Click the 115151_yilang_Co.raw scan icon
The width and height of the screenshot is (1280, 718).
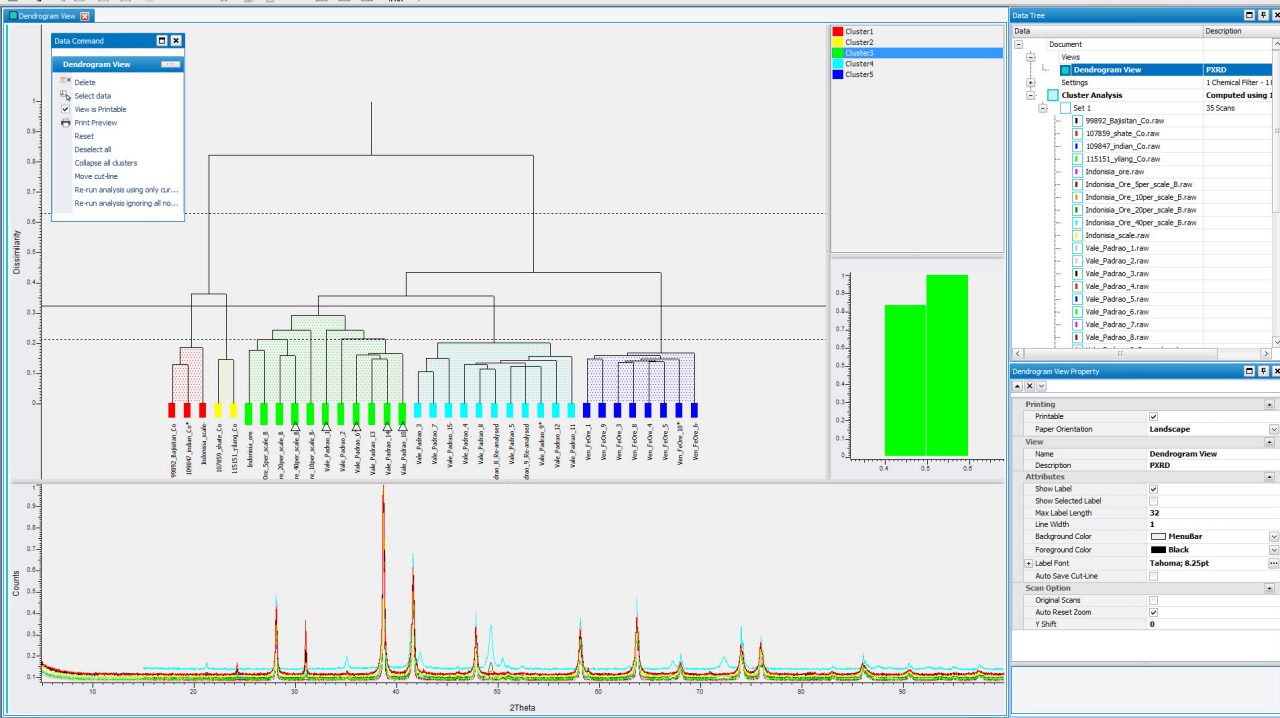(x=1078, y=159)
